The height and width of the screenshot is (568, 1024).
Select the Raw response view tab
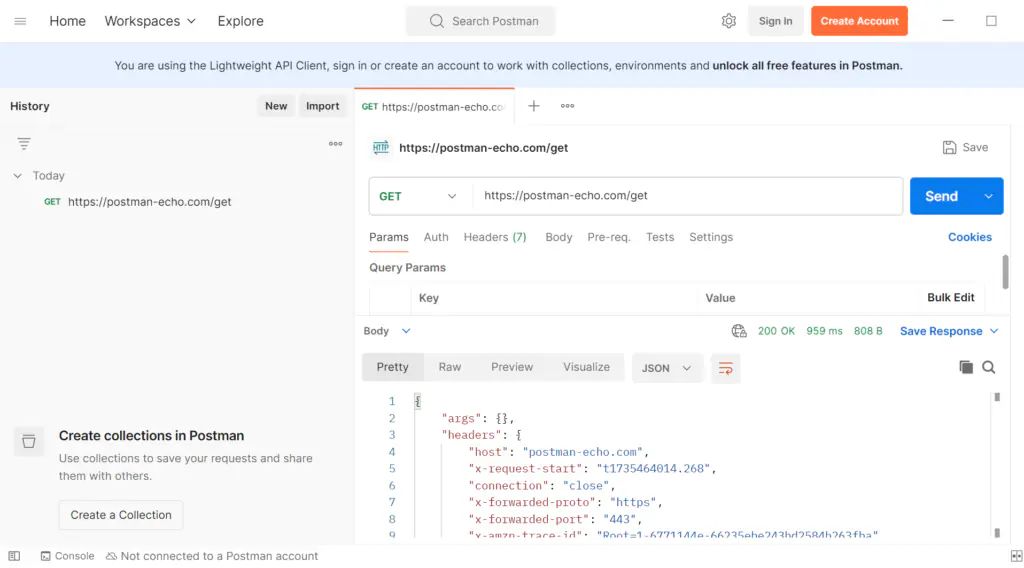click(x=450, y=367)
